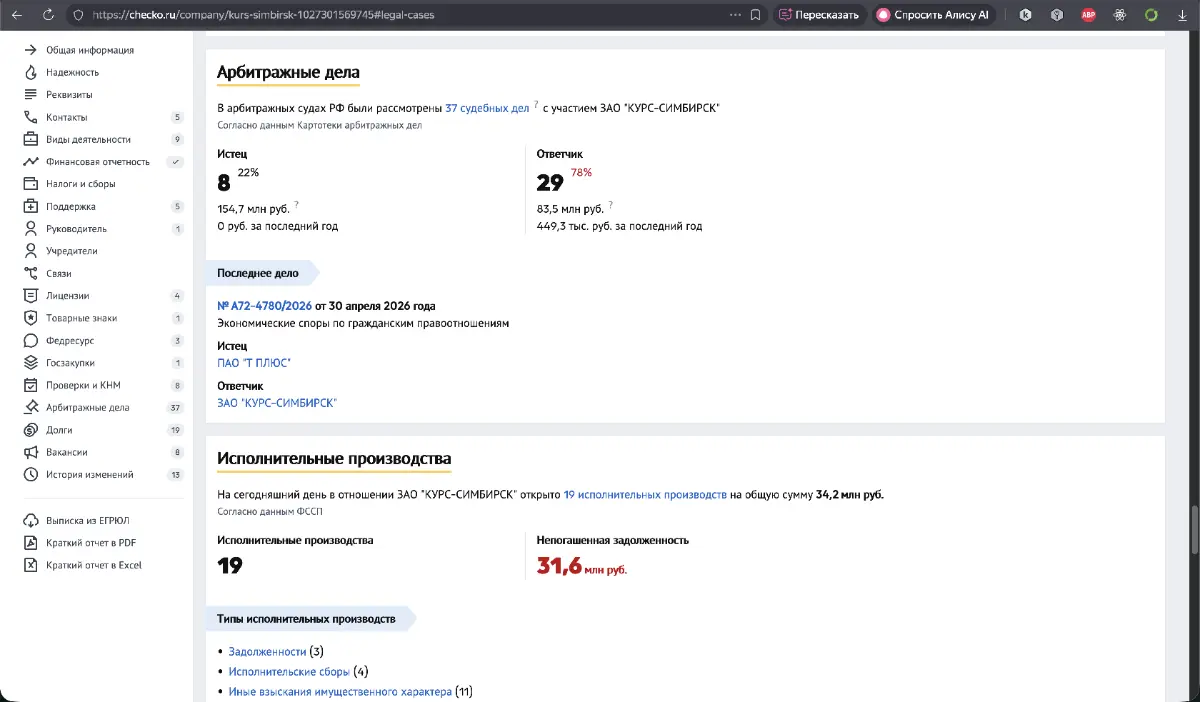Click the green circular extension icon
The width and height of the screenshot is (1200, 702).
[x=1151, y=15]
